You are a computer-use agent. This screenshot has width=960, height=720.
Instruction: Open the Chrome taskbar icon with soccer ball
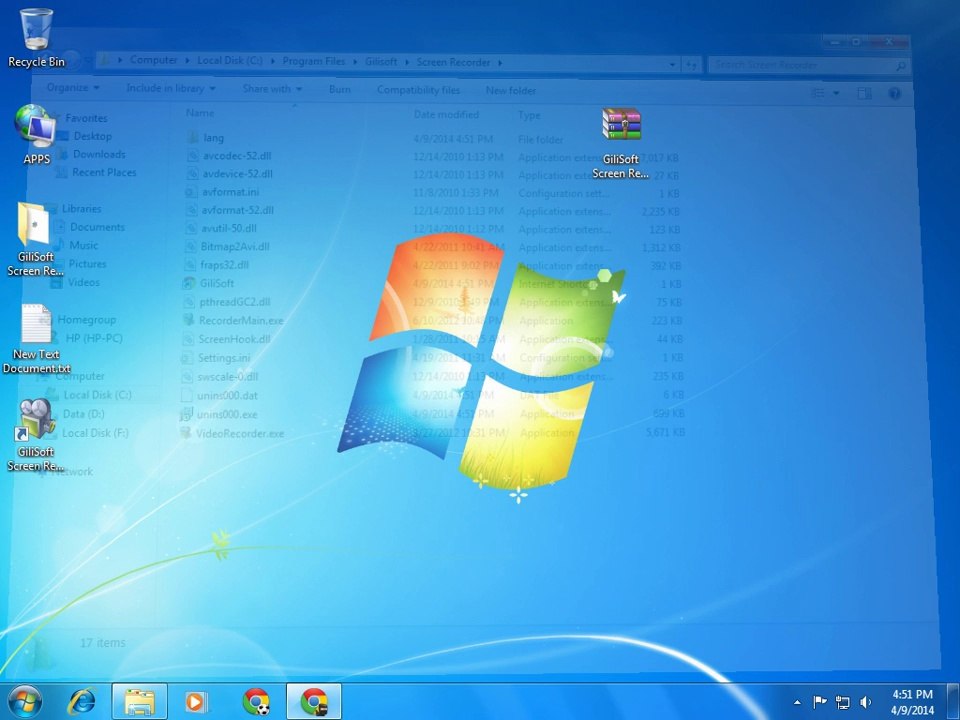click(x=256, y=701)
